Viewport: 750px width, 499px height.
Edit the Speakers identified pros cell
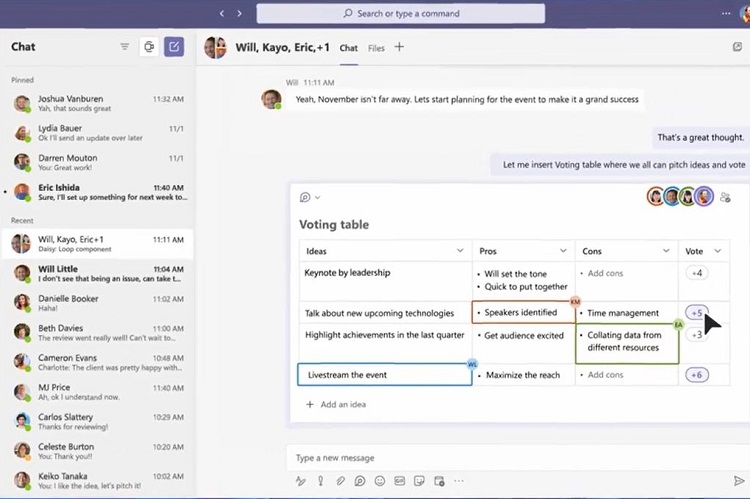(x=523, y=312)
